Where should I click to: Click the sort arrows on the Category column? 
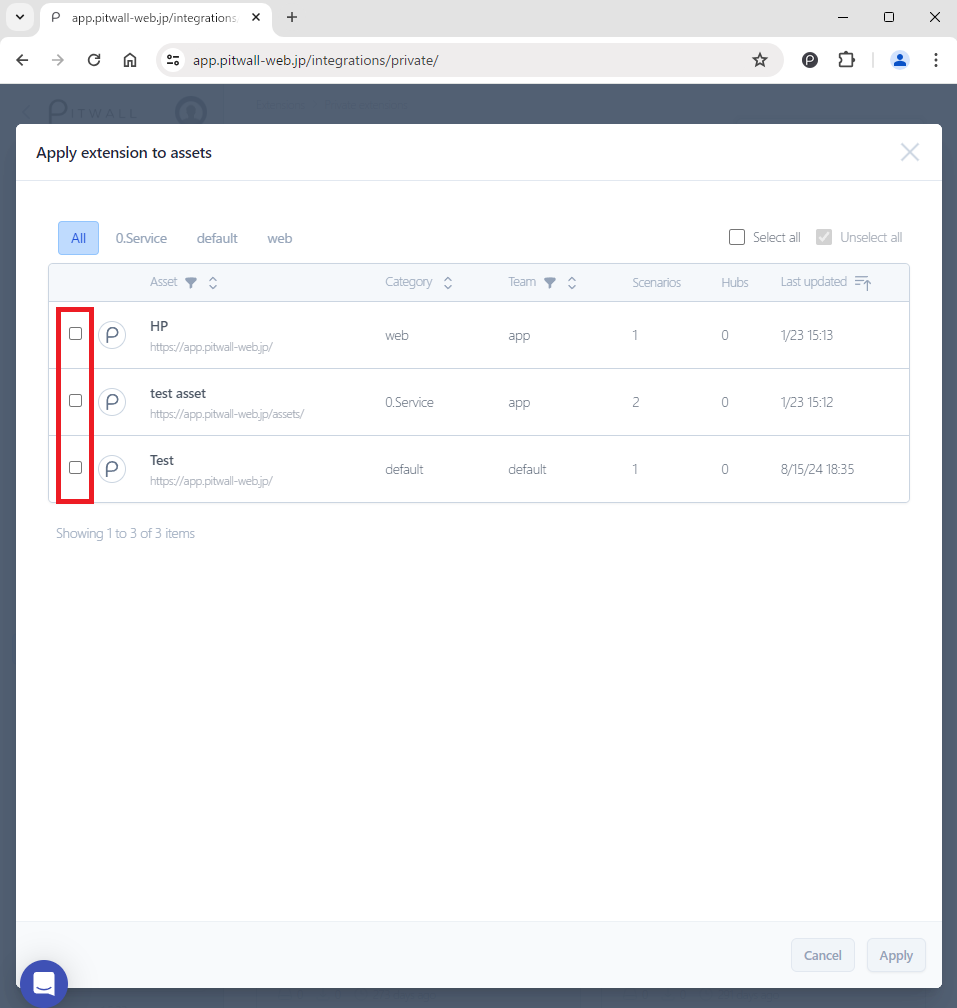point(447,282)
